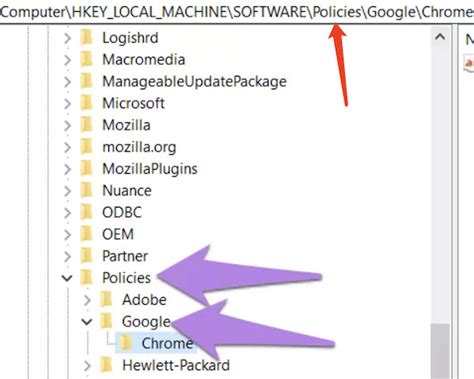Select the Mozilla registry key

tap(126, 125)
